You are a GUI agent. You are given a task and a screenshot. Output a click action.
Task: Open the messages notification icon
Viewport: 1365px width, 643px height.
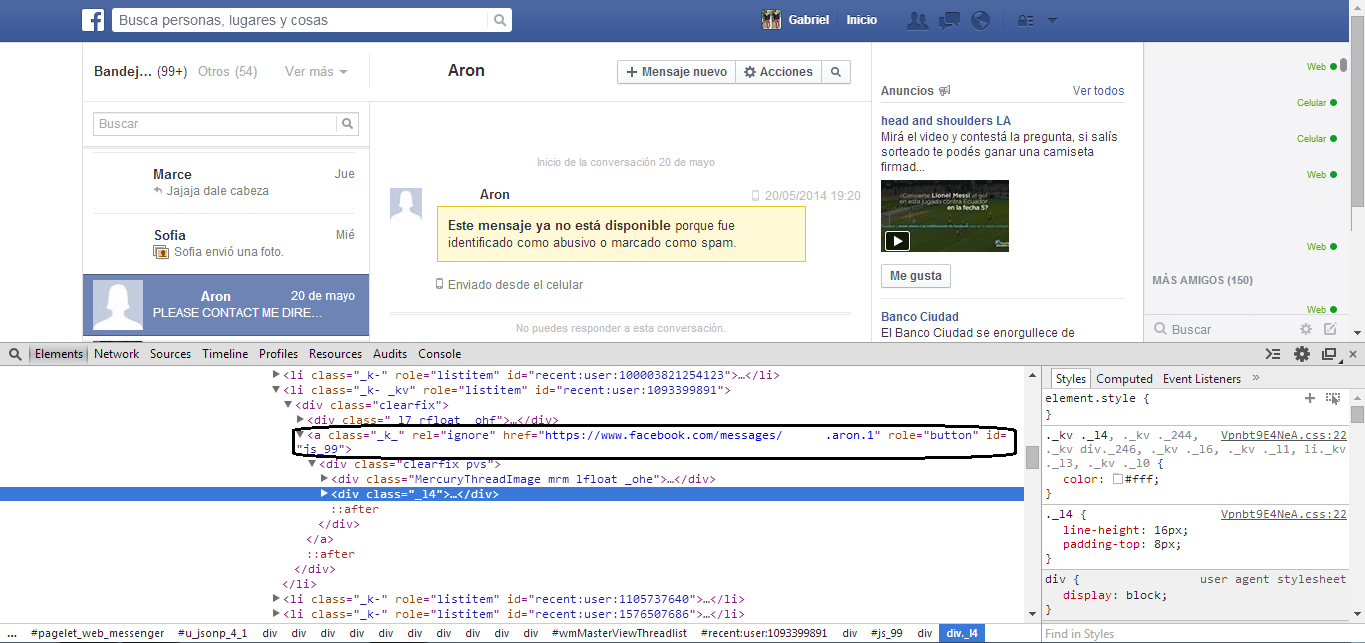(x=949, y=20)
